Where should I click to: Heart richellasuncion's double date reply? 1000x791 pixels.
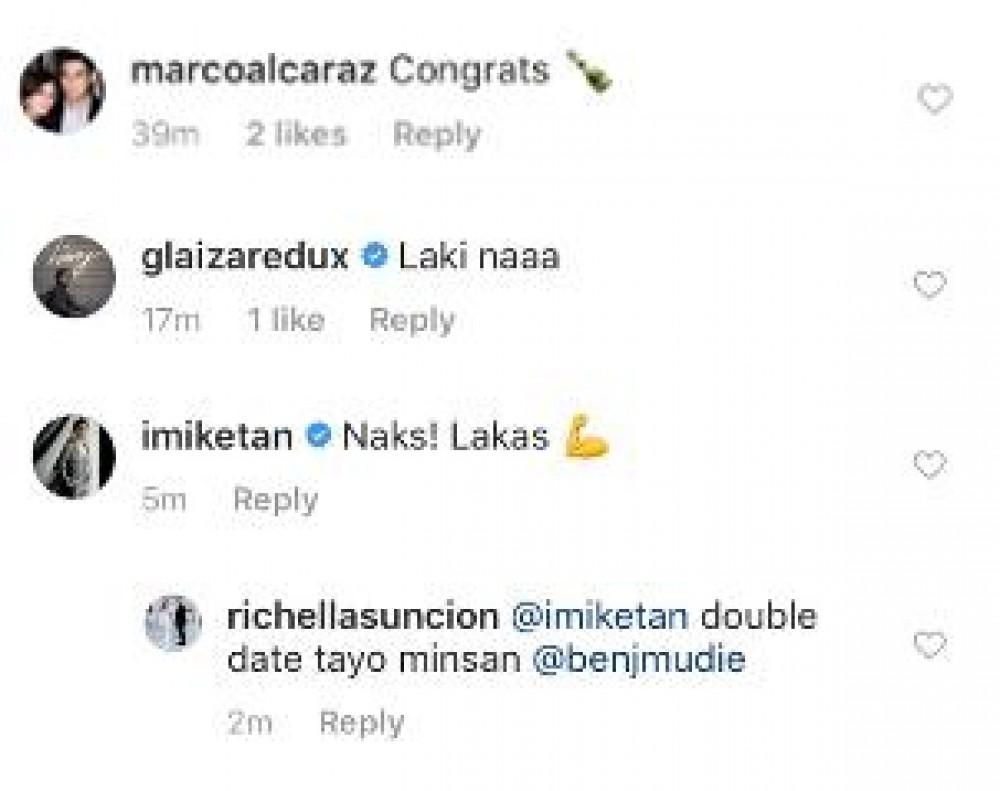[x=930, y=645]
